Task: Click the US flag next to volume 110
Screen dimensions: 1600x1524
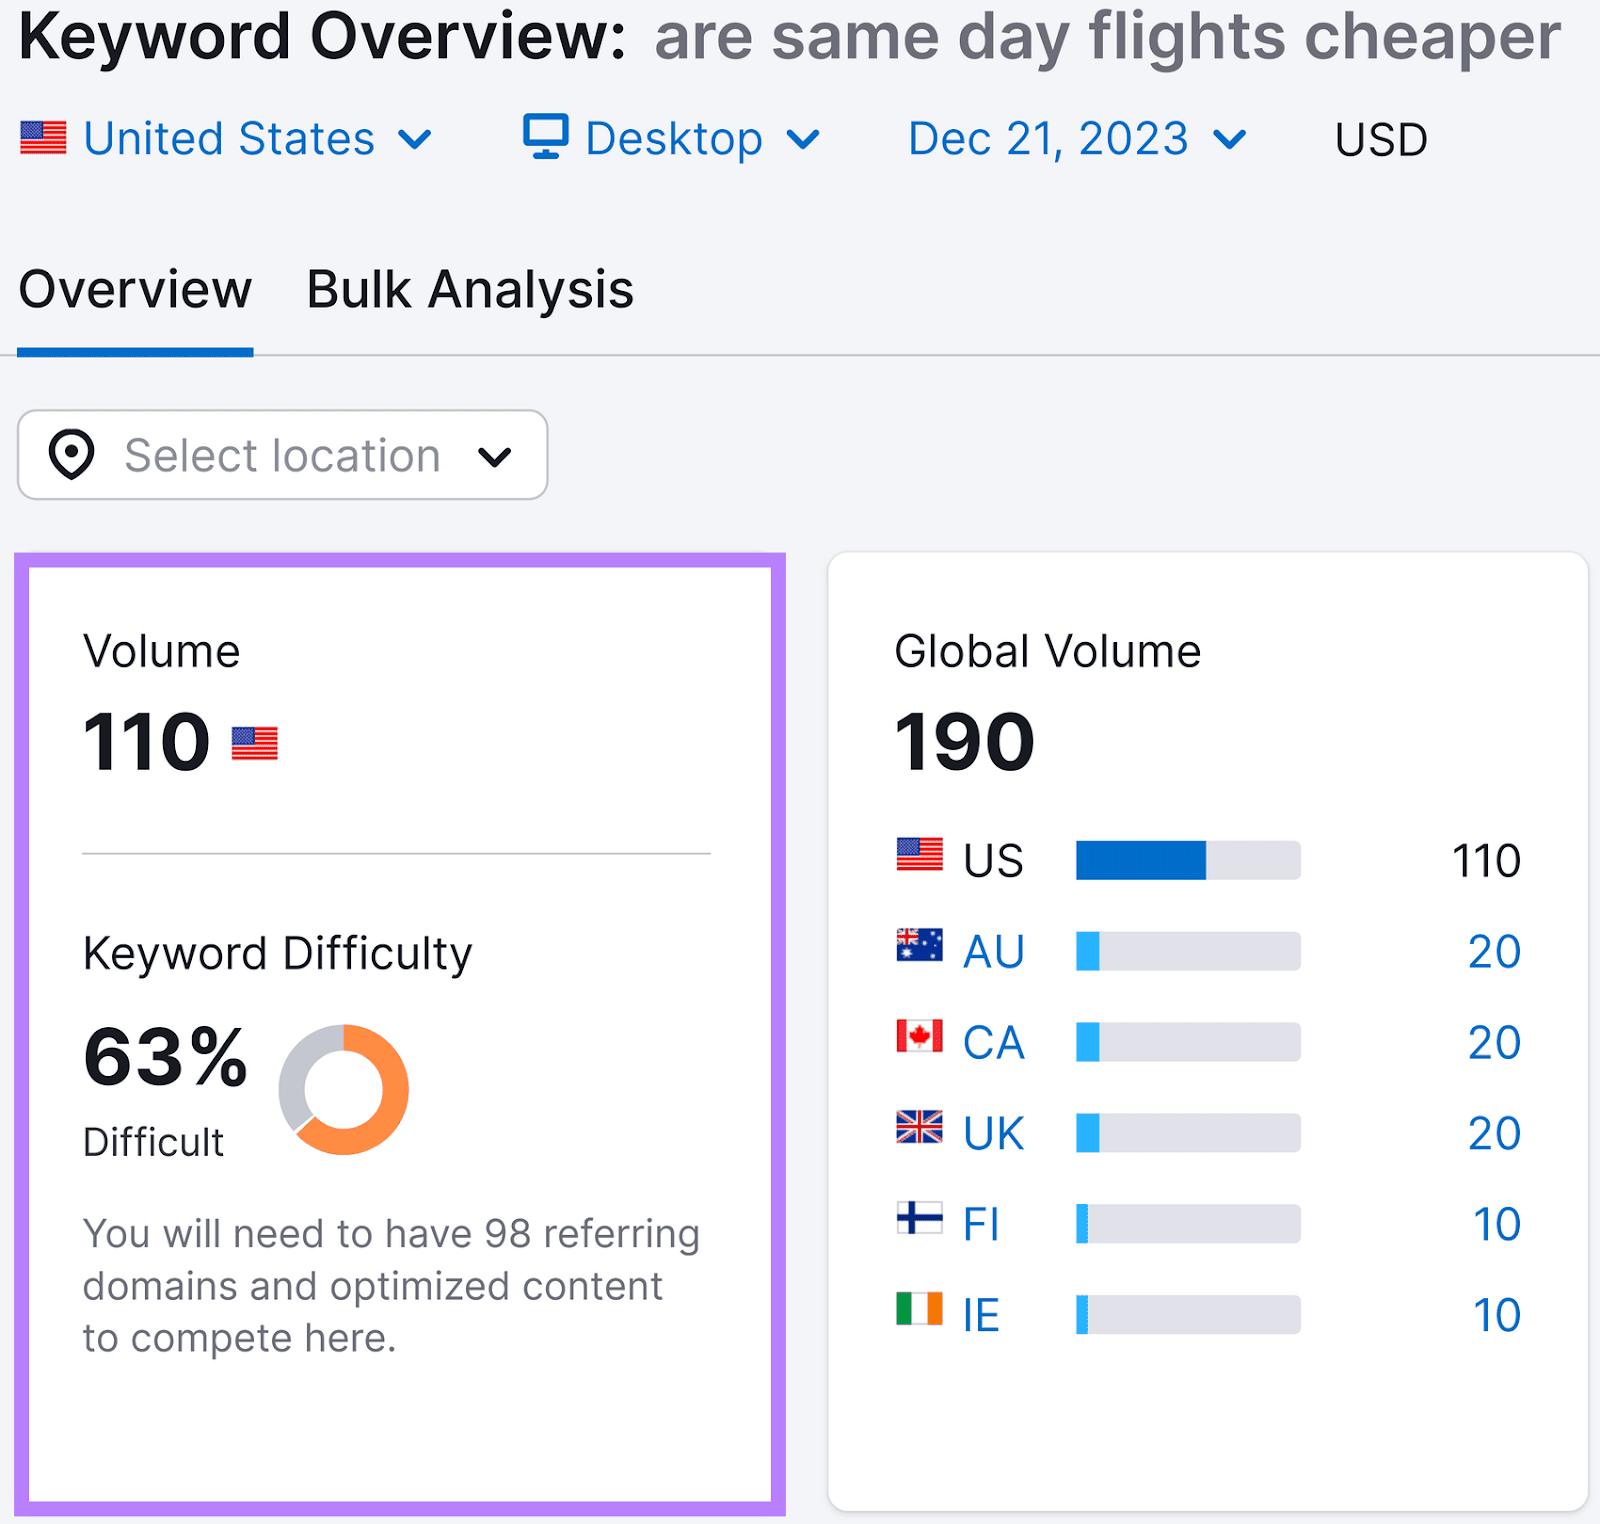Action: (255, 744)
